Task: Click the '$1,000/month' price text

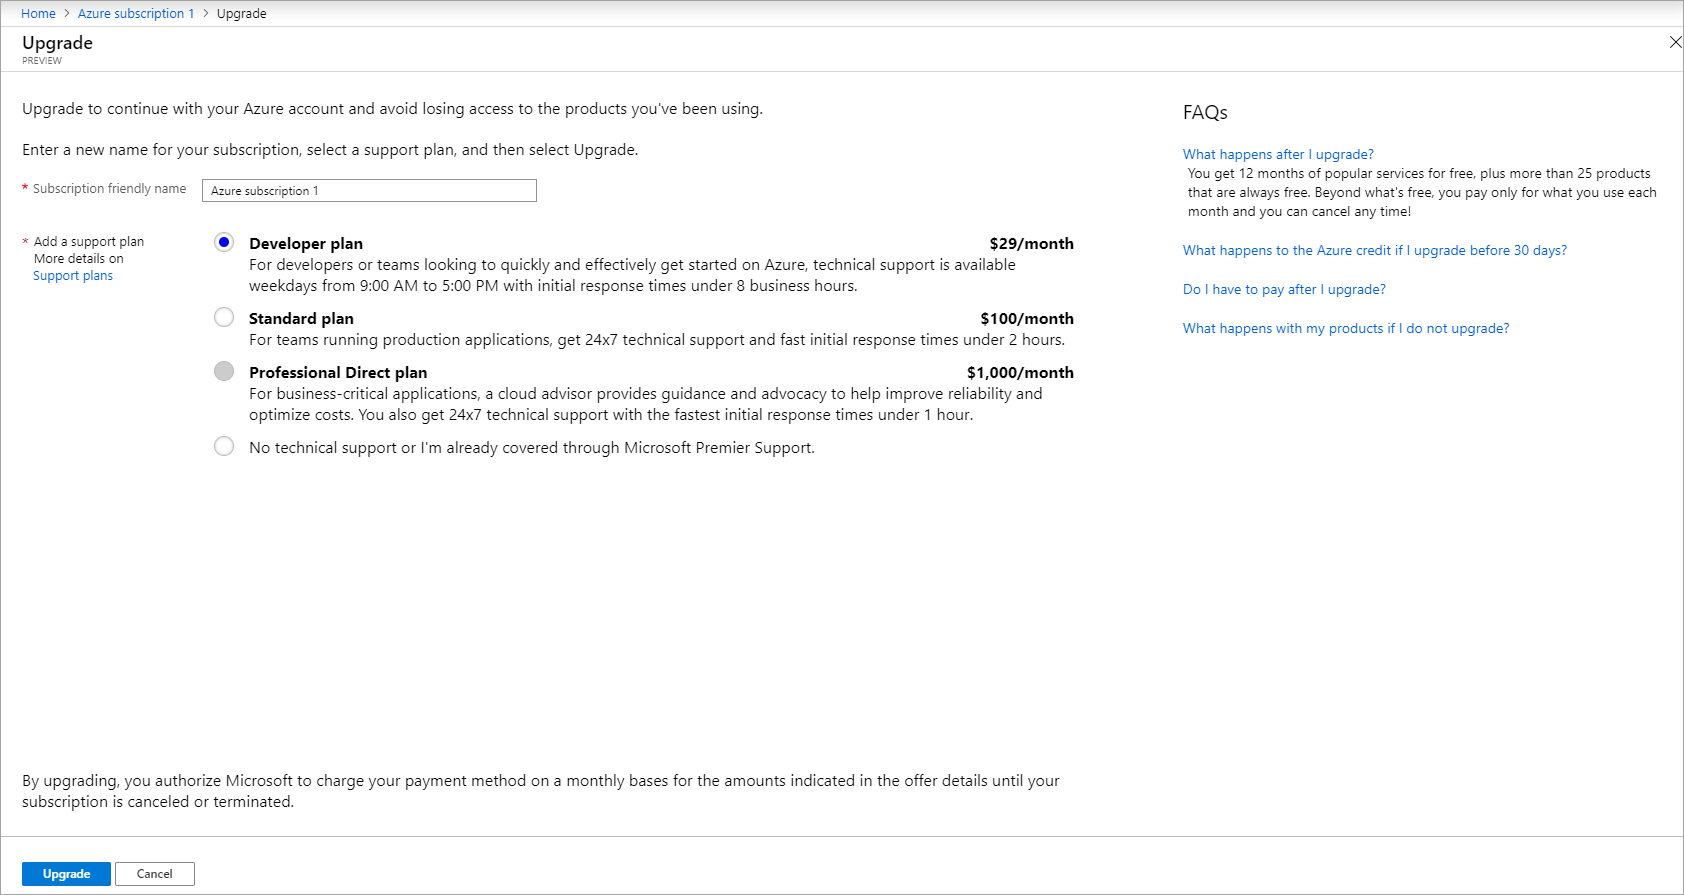Action: (x=1020, y=373)
